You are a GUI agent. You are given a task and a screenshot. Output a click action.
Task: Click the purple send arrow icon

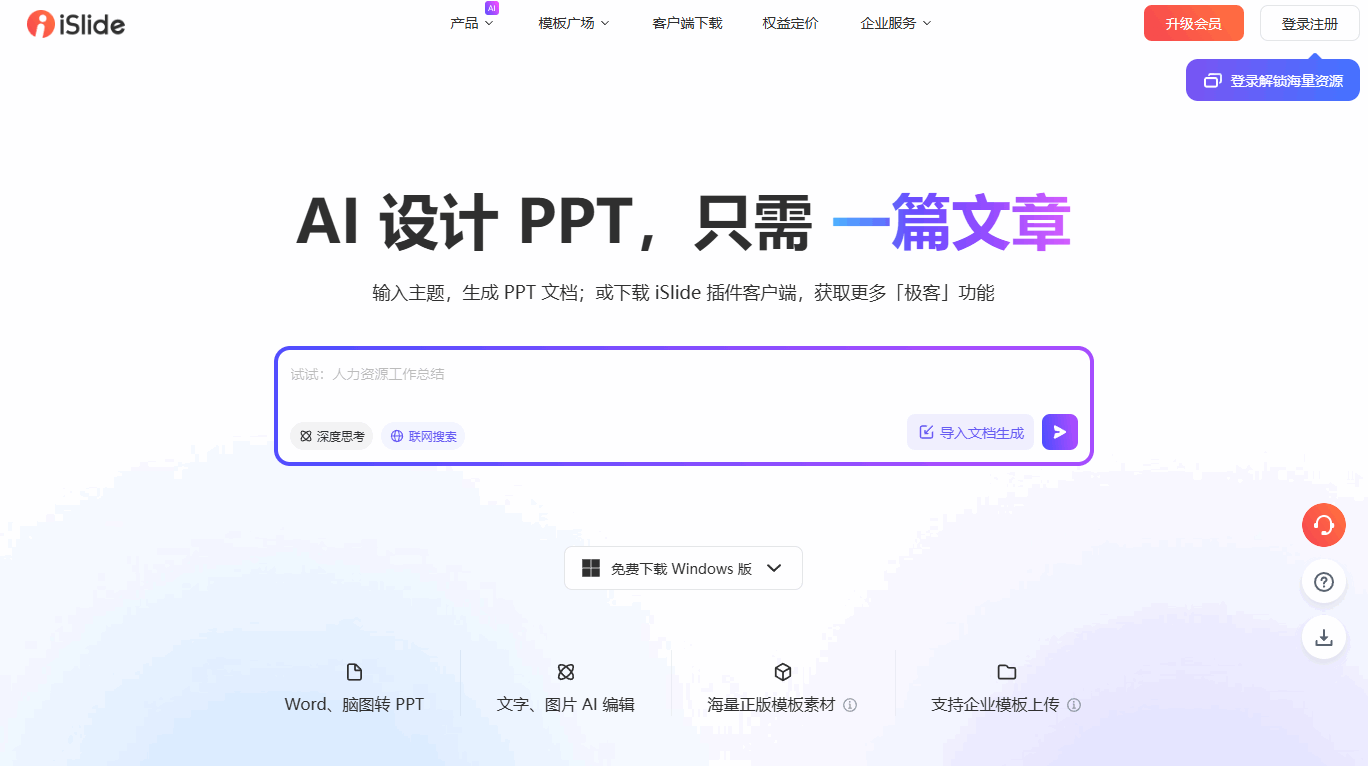(1059, 432)
